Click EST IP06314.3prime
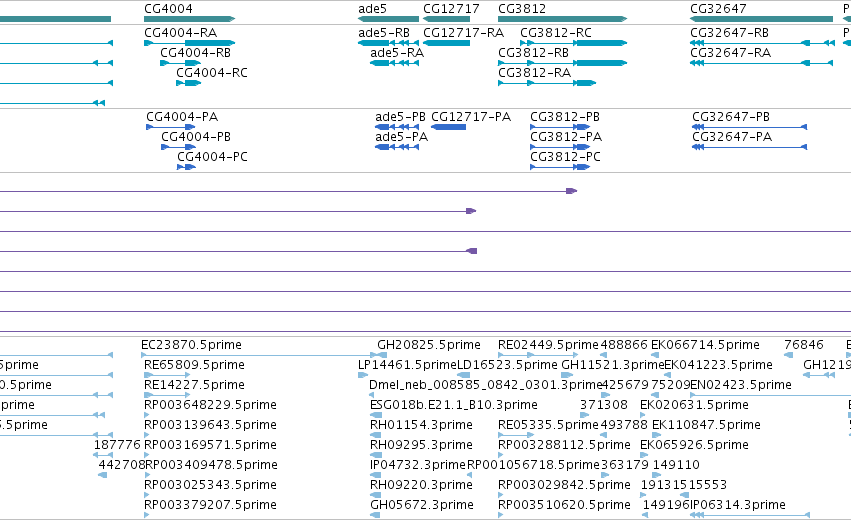Viewport: 851px width, 520px height. click(x=738, y=505)
